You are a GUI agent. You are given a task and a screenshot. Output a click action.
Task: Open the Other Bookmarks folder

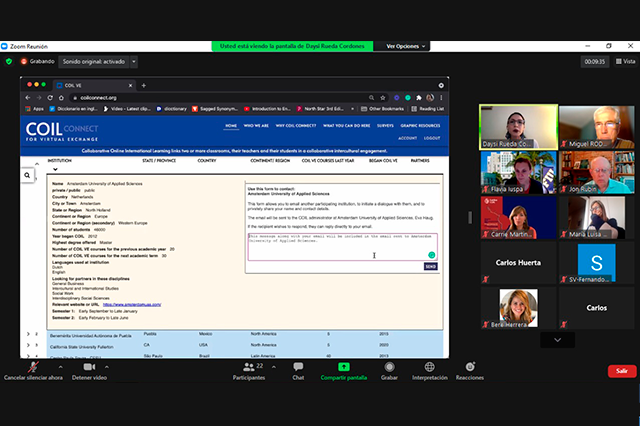click(382, 109)
